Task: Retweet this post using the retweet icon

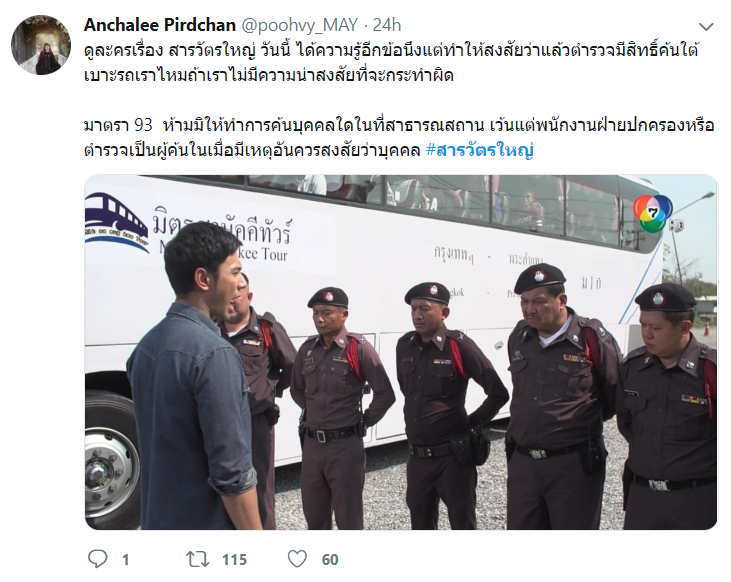Action: pos(198,559)
